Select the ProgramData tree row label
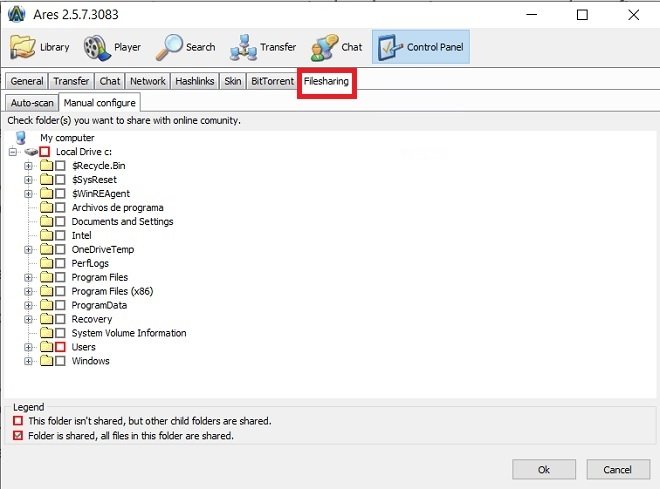660x489 pixels. (99, 305)
